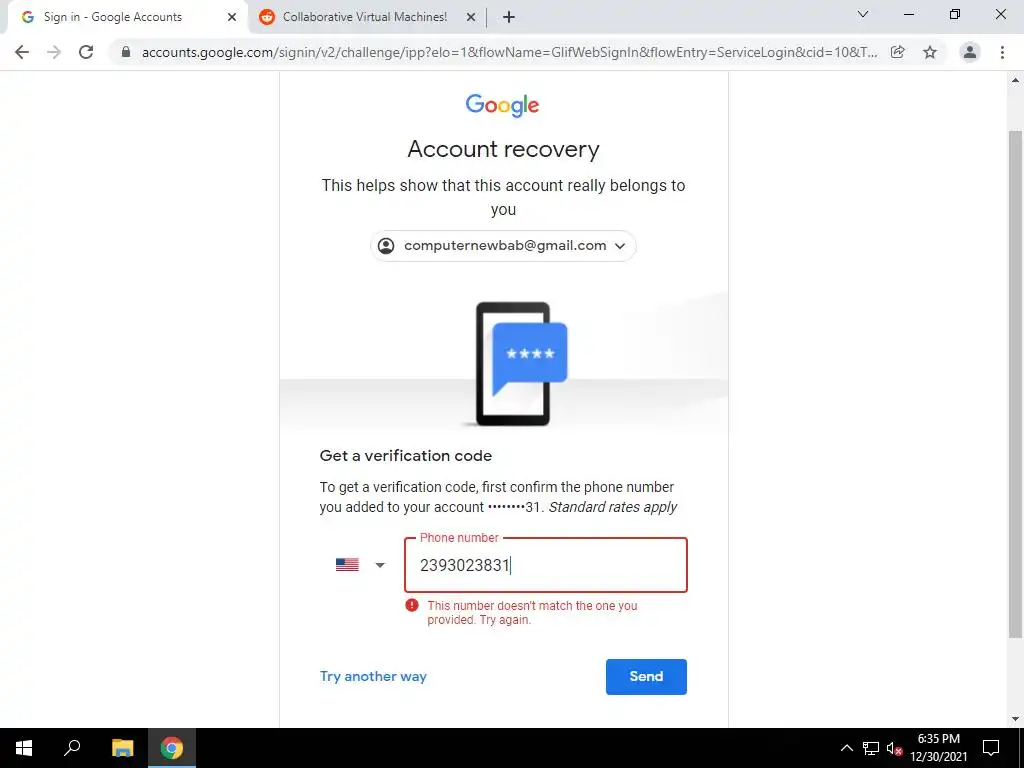Close the Sign in - Google Accounts tab
The width and height of the screenshot is (1024, 768).
(x=232, y=17)
